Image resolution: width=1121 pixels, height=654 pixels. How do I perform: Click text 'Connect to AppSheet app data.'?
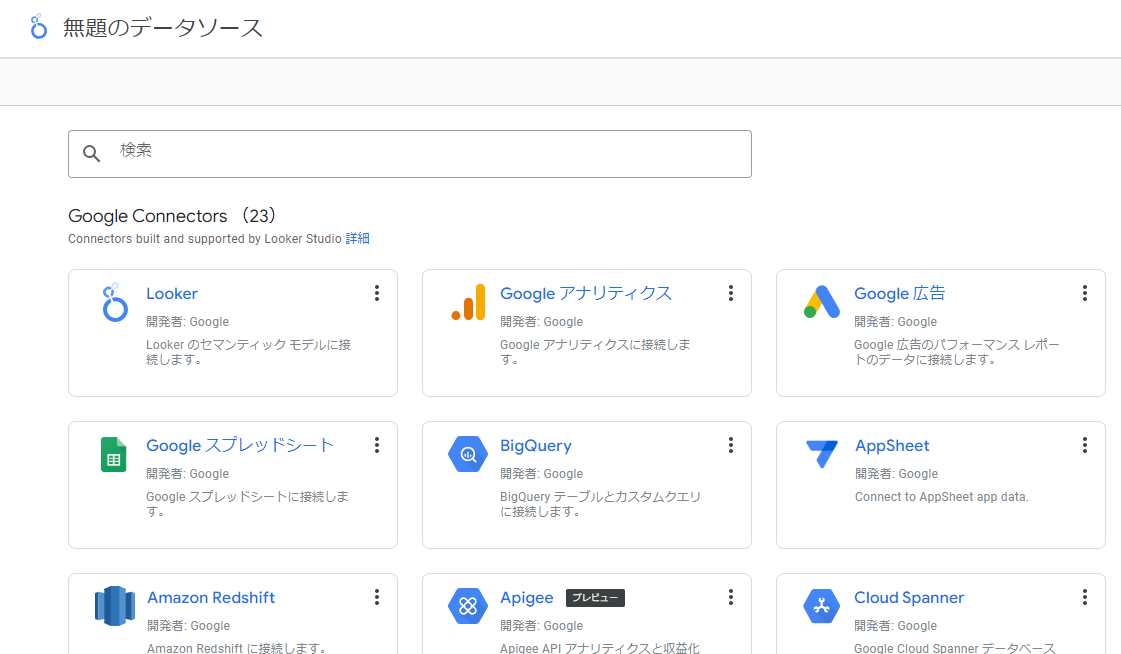click(x=942, y=497)
